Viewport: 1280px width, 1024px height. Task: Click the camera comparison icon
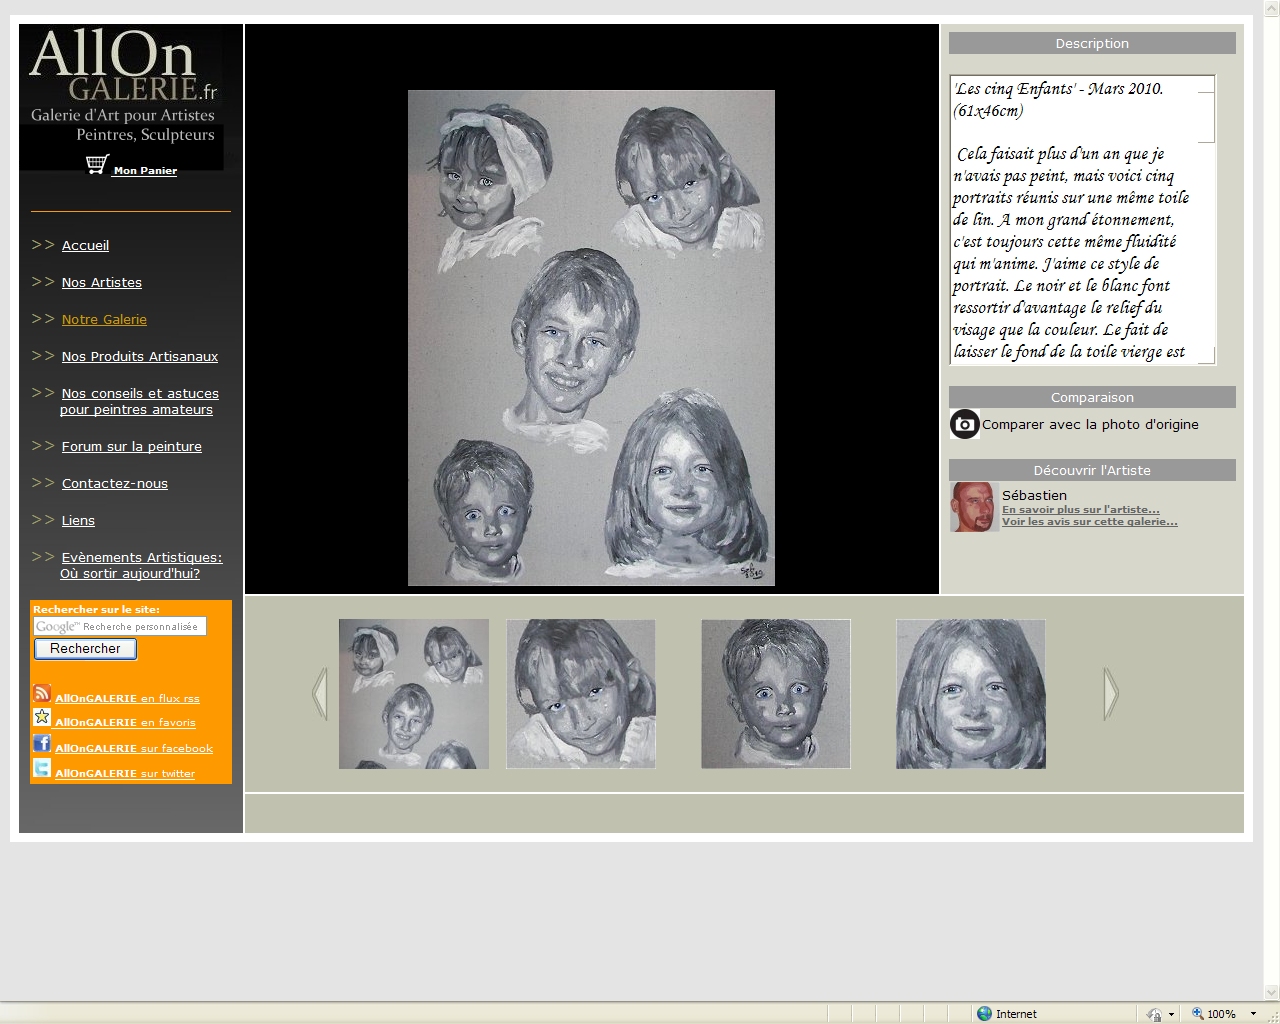click(964, 424)
